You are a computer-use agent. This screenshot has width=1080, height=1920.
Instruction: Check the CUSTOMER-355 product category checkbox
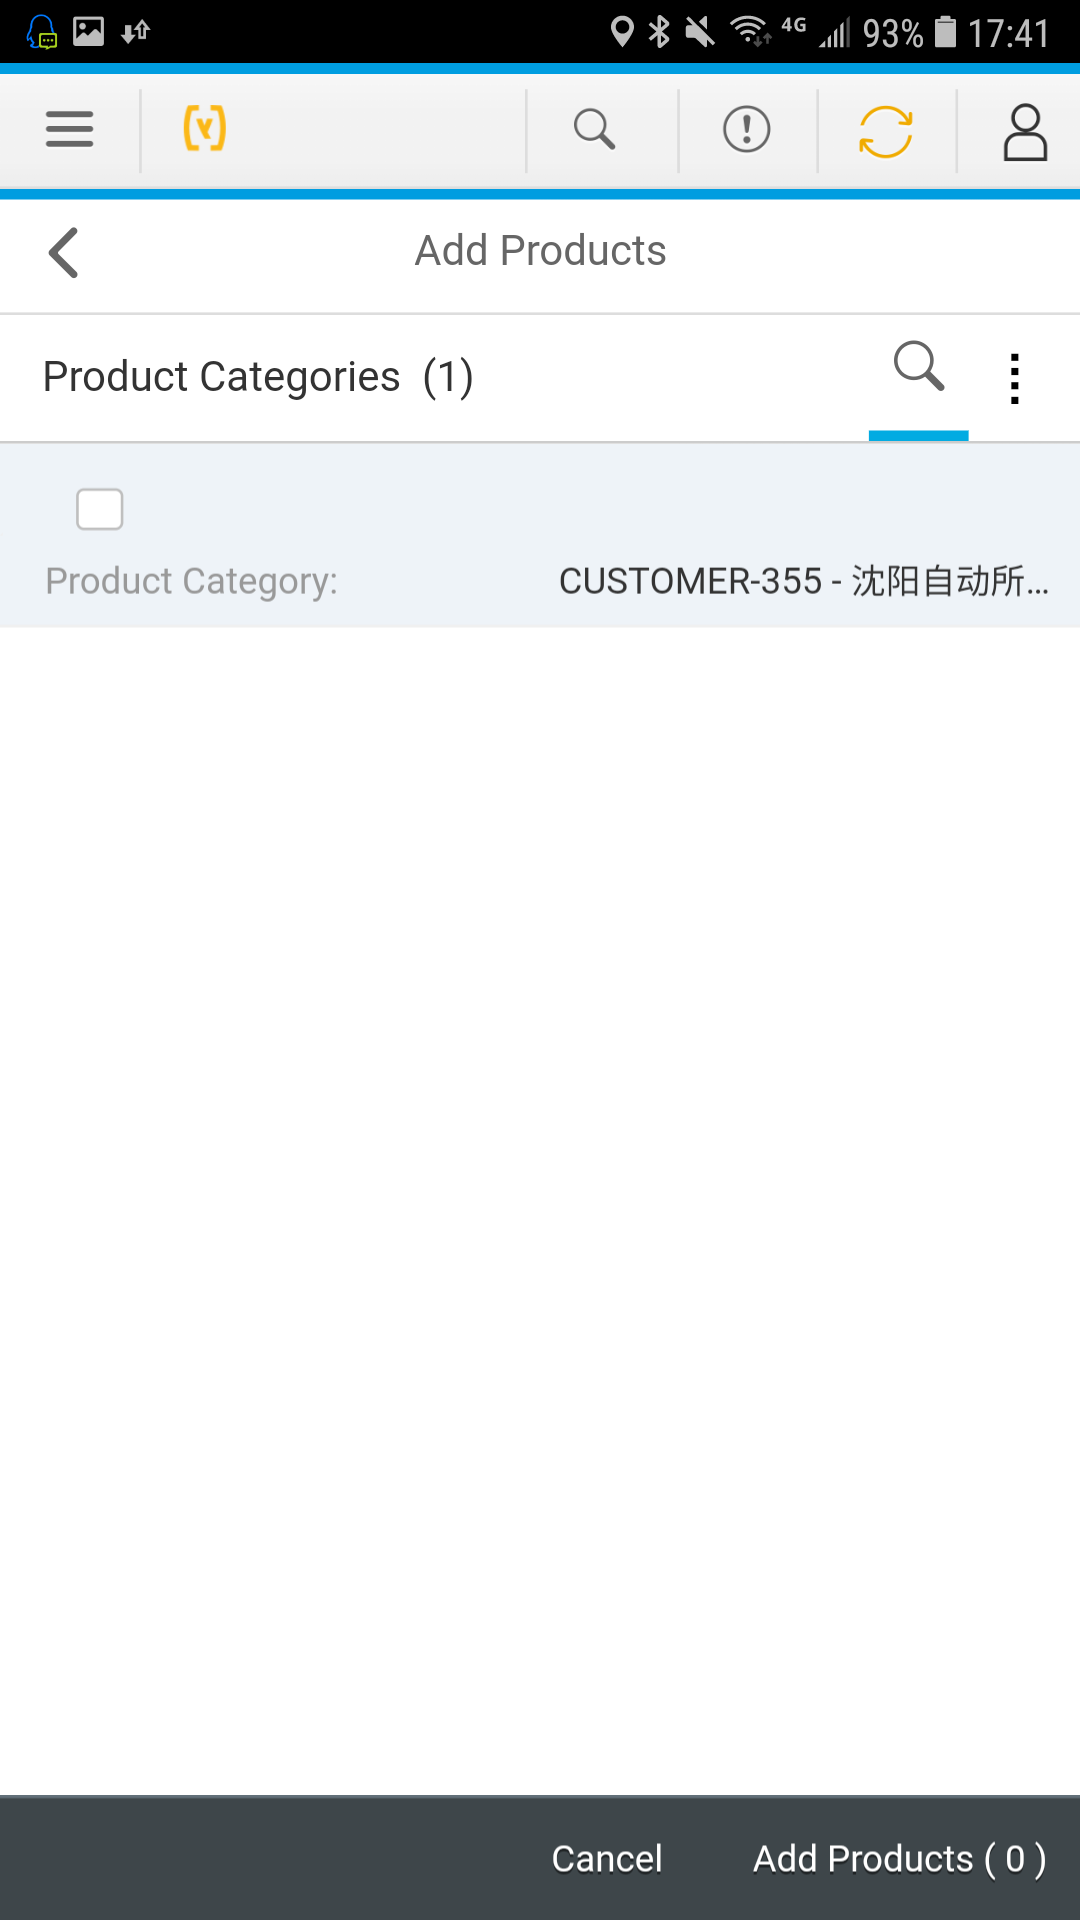point(100,509)
